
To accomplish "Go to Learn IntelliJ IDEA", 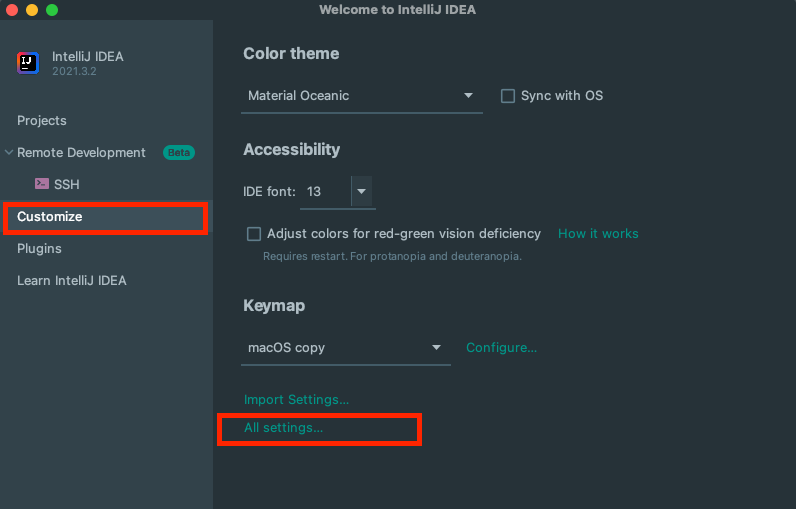I will click(x=72, y=281).
